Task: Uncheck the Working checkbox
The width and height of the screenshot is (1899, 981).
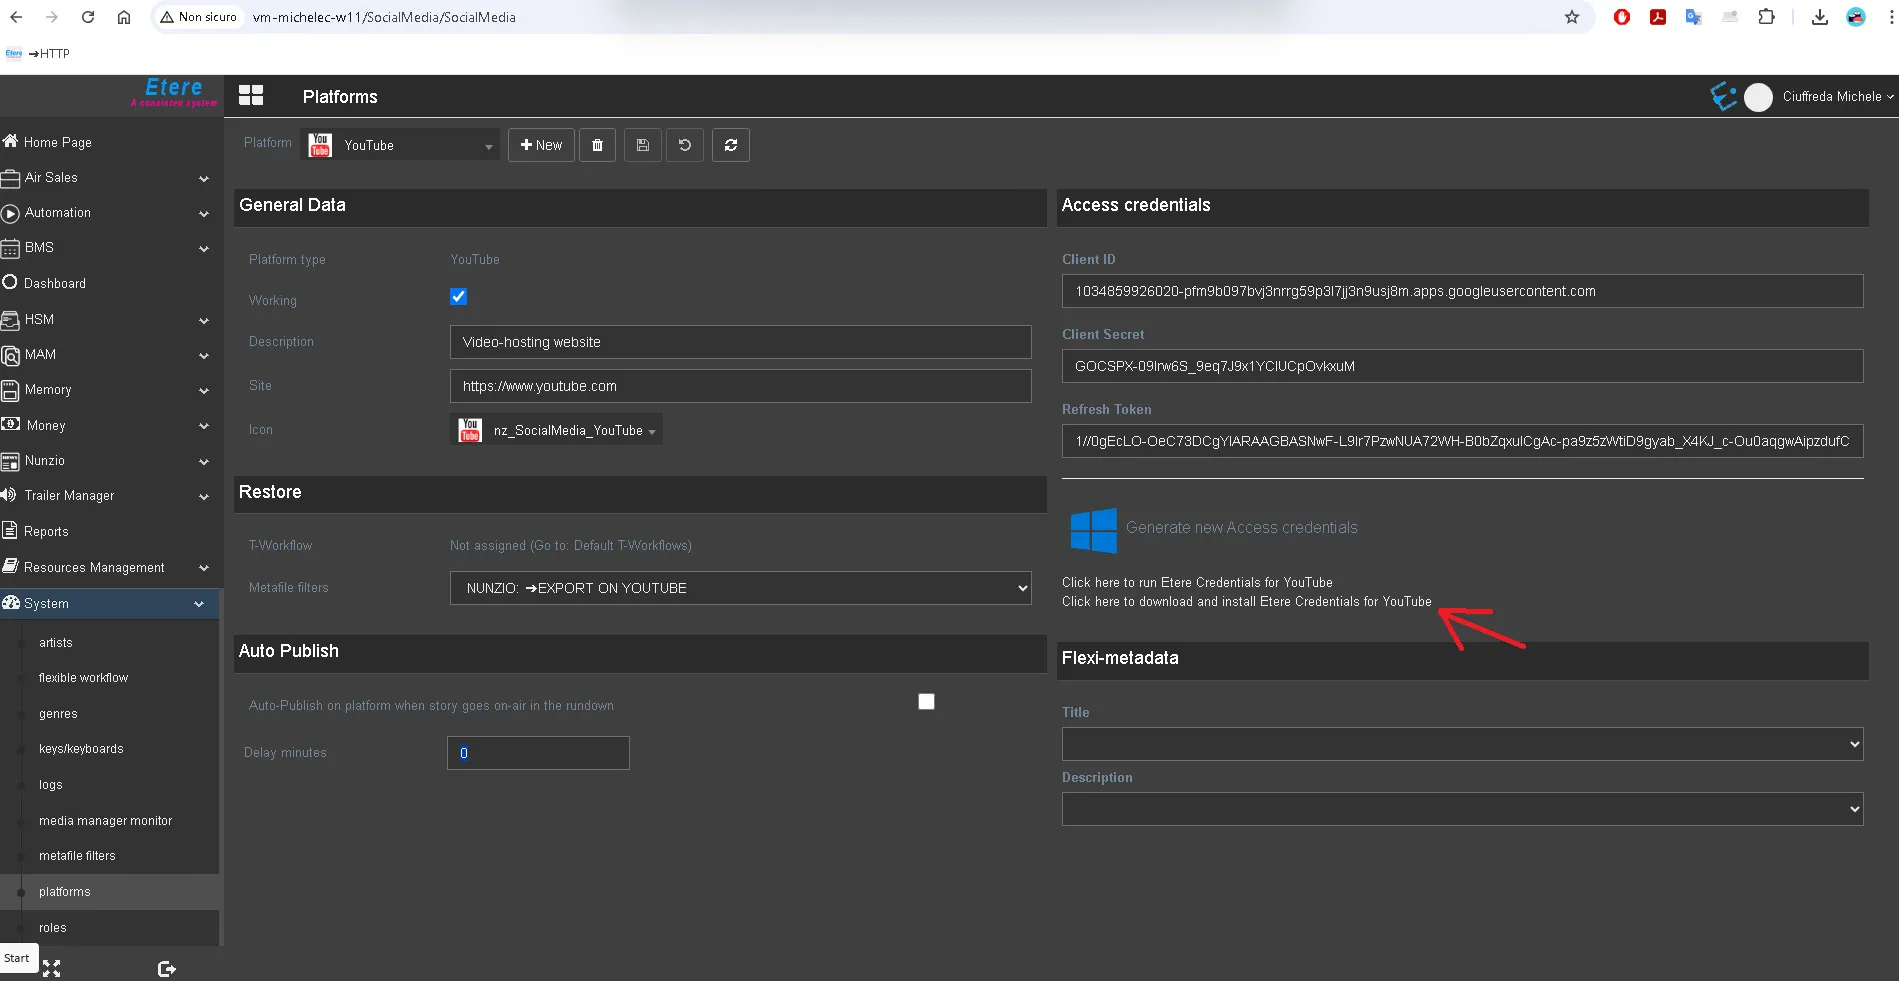Action: pos(458,297)
